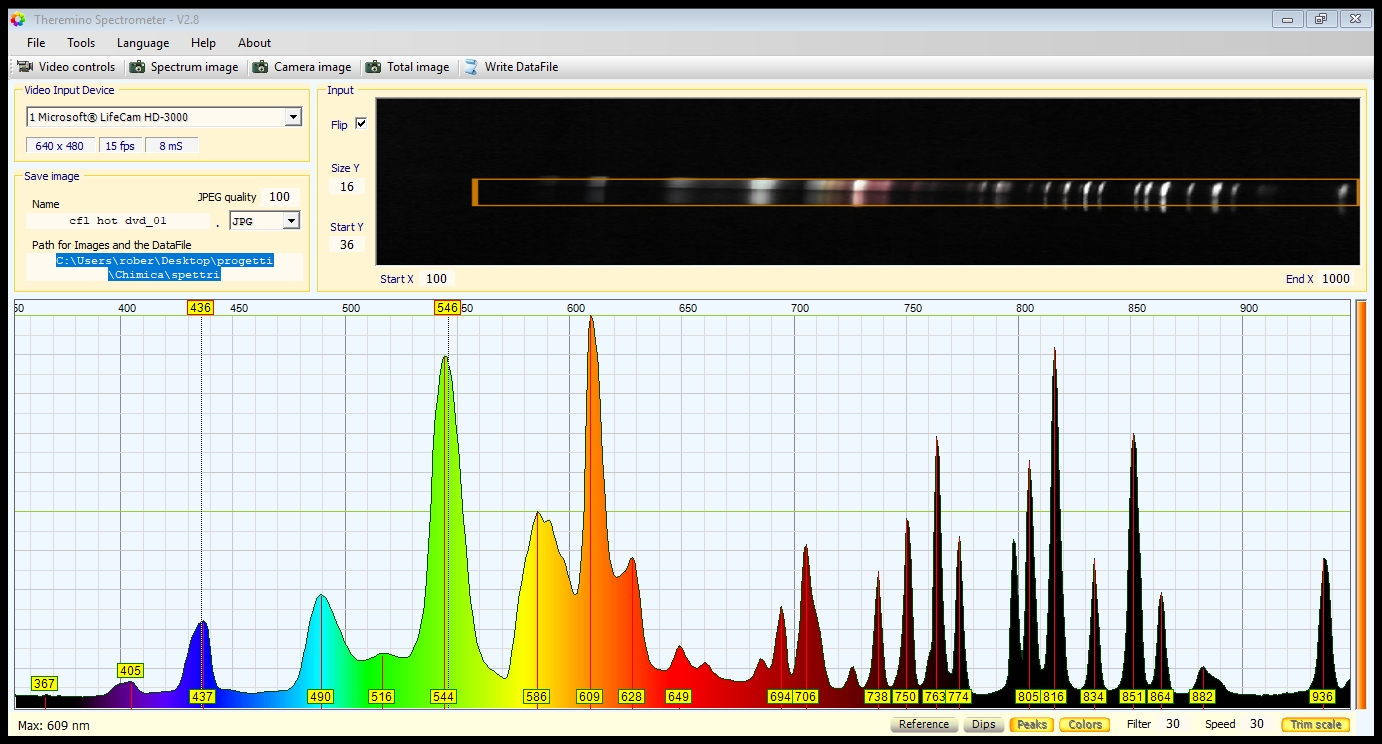Expand the Video Input Device dropdown

292,117
